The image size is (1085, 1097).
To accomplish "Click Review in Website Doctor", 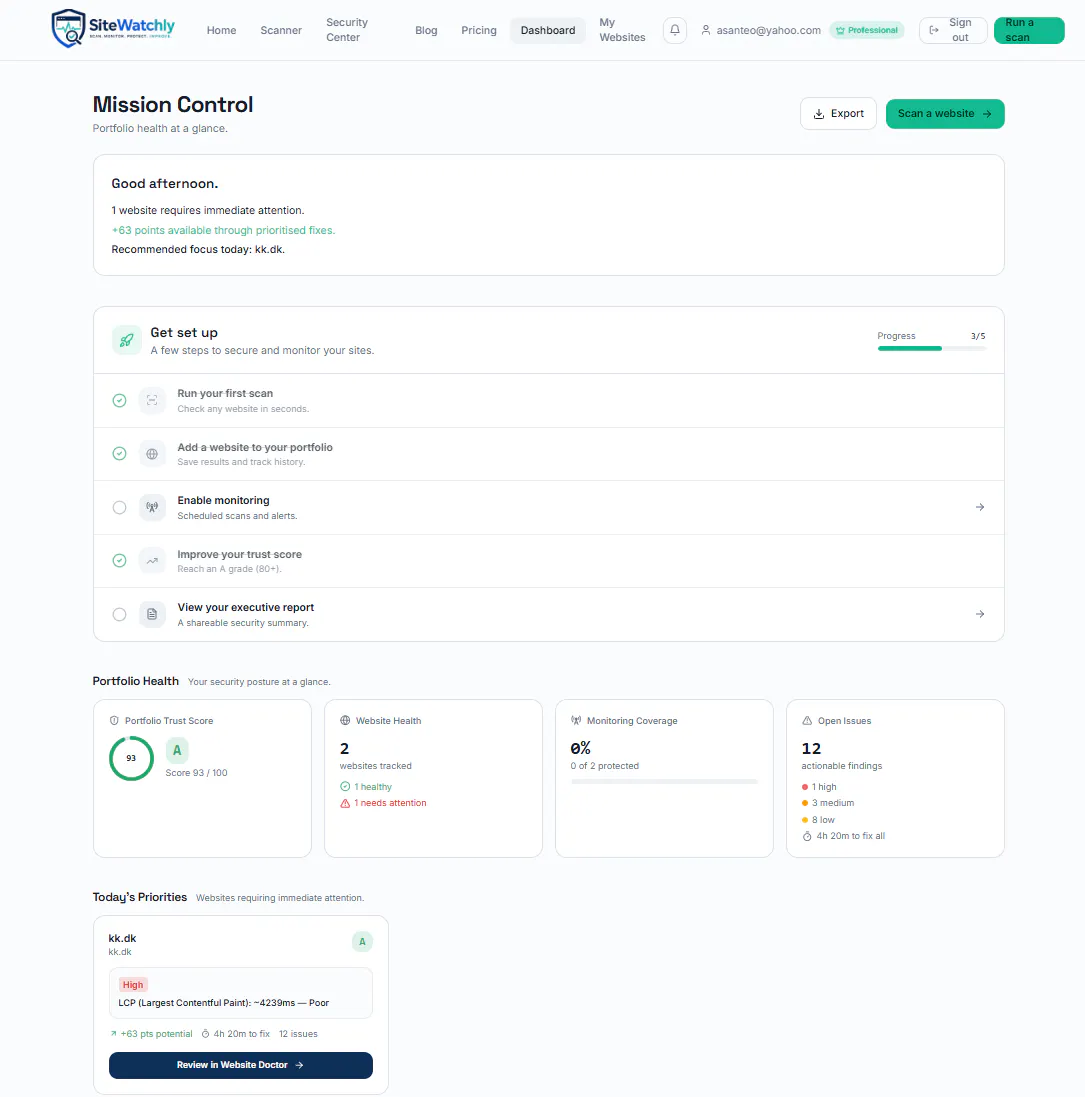I will point(241,1065).
